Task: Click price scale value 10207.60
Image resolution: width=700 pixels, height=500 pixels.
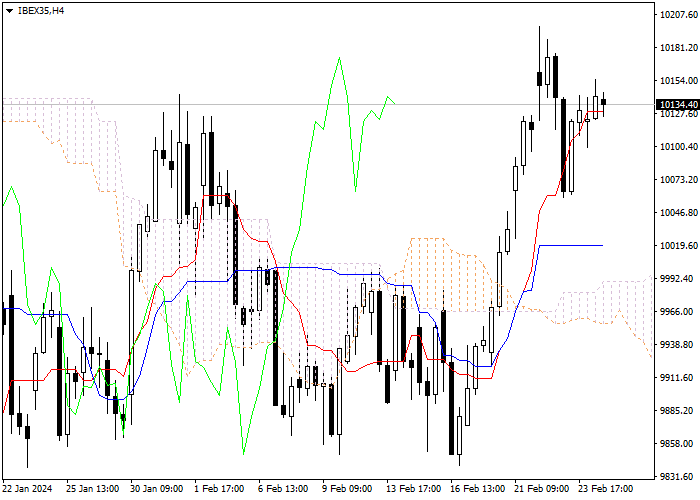Action: [679, 15]
